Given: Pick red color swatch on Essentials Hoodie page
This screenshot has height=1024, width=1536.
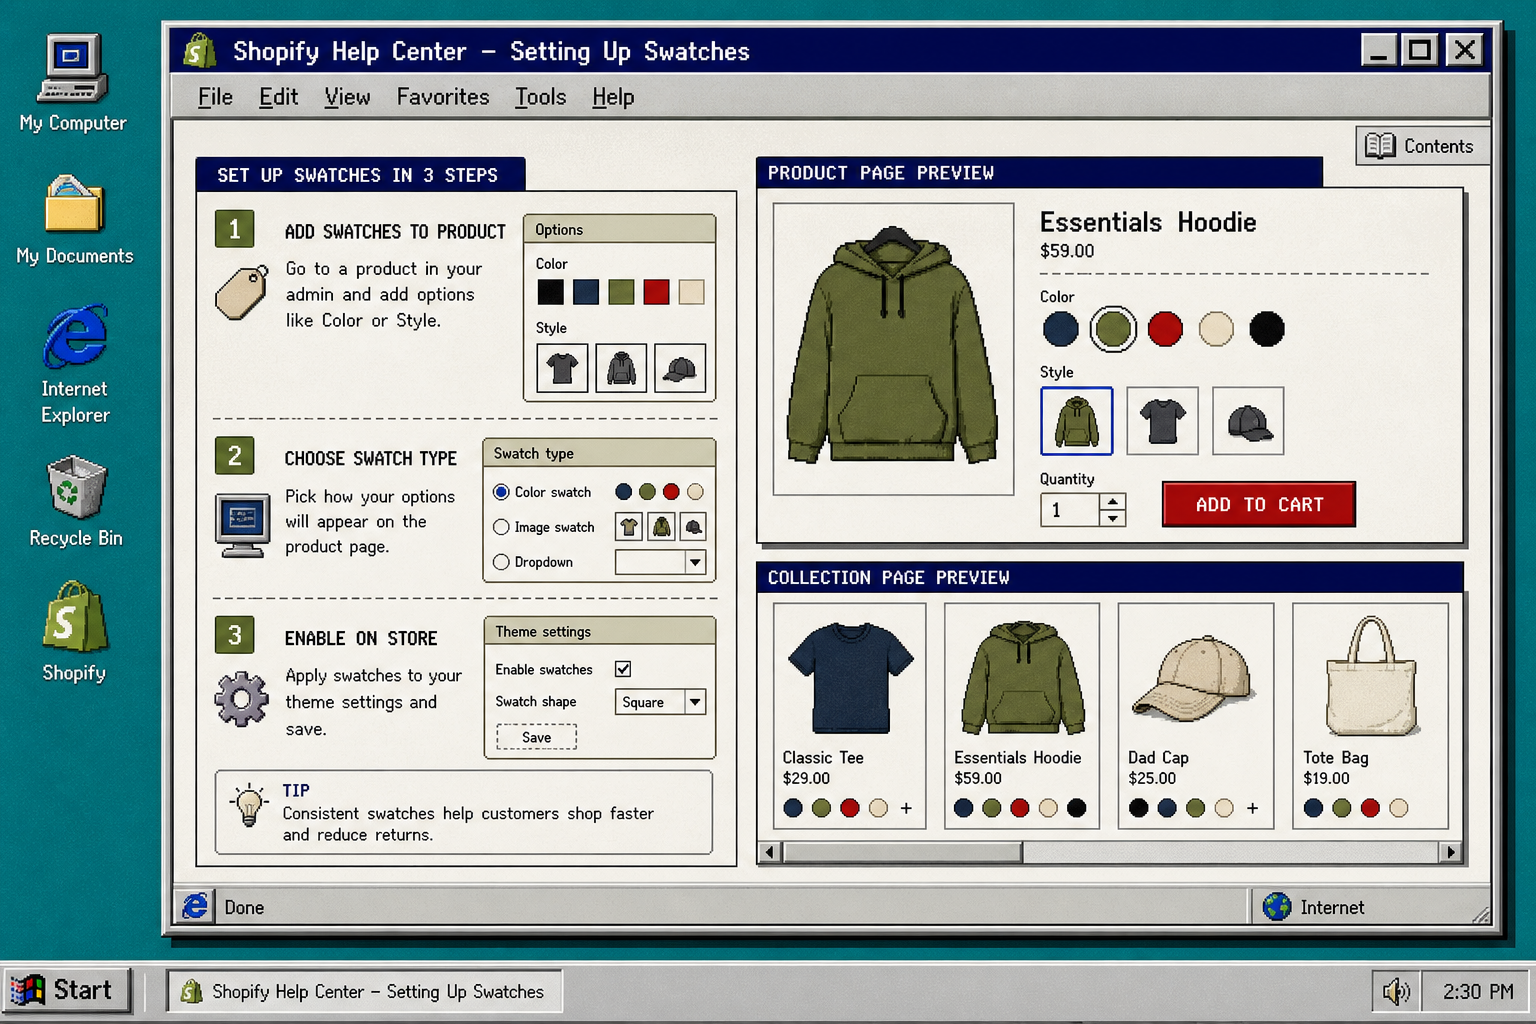Looking at the screenshot, I should 1165,329.
